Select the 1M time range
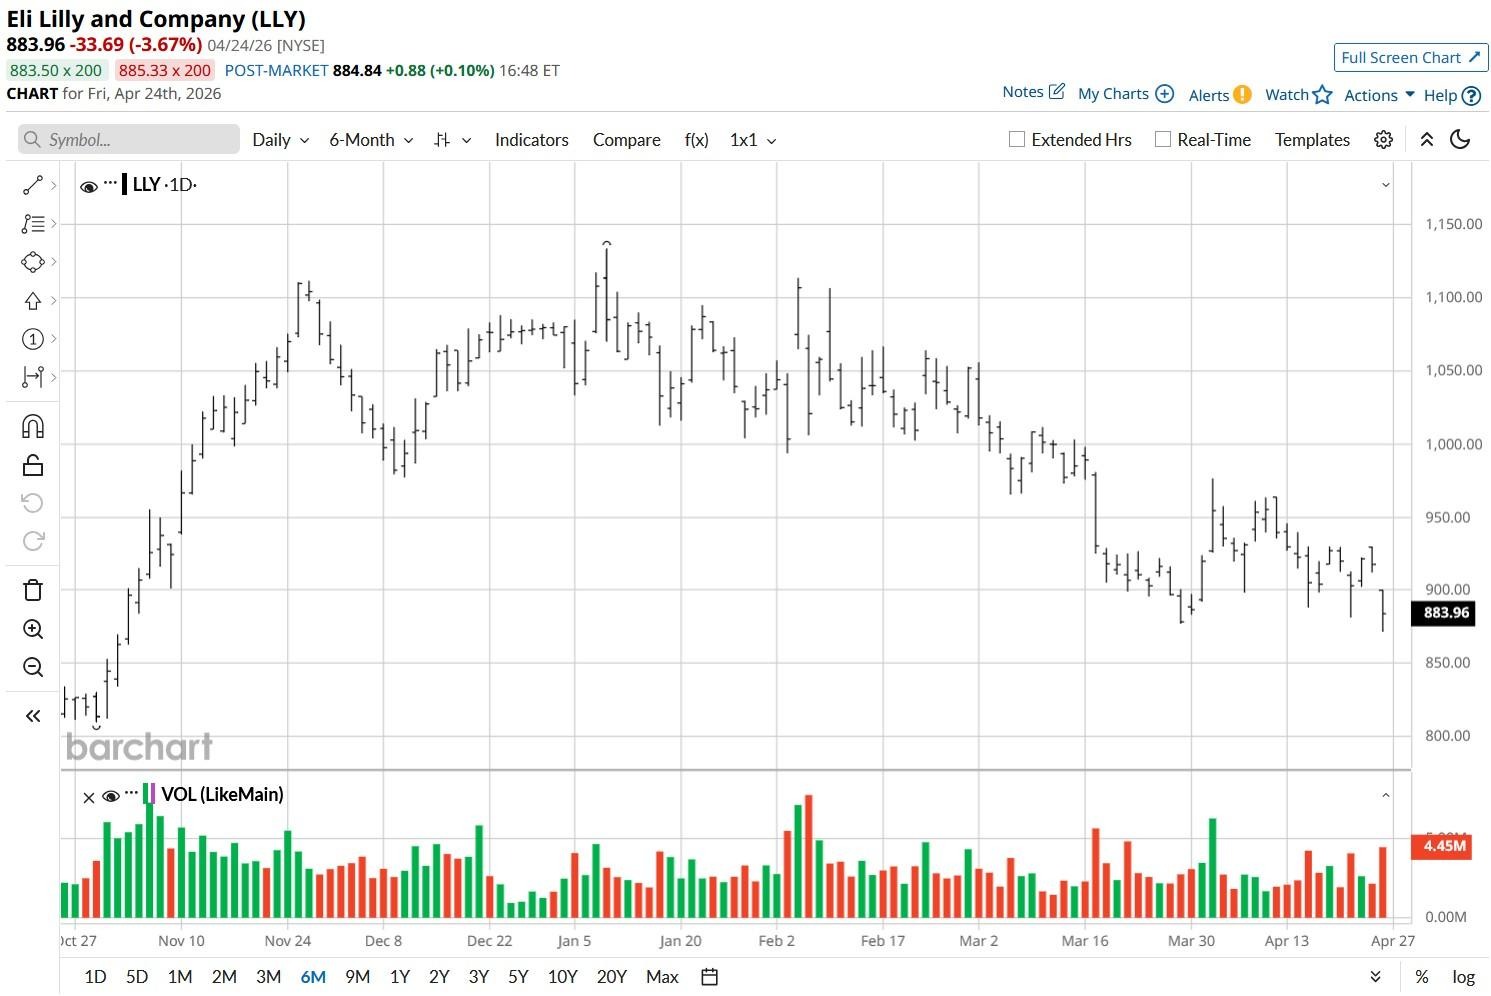 (x=180, y=977)
